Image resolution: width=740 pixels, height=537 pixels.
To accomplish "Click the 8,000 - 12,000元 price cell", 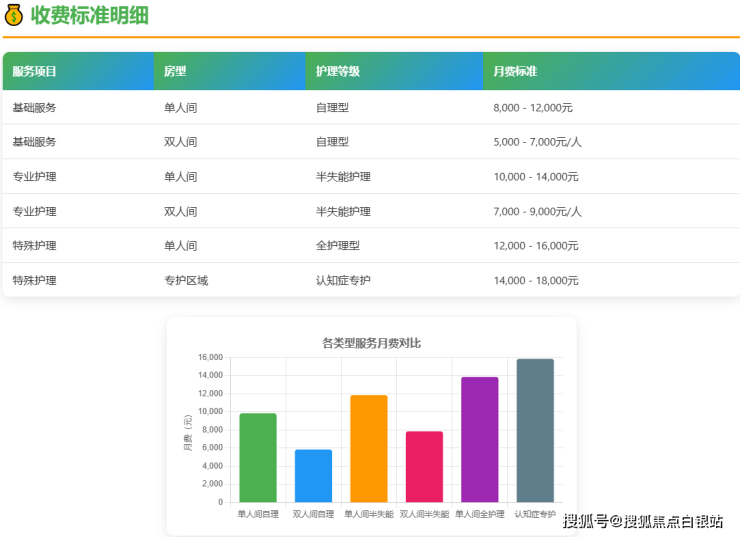I will pos(533,107).
